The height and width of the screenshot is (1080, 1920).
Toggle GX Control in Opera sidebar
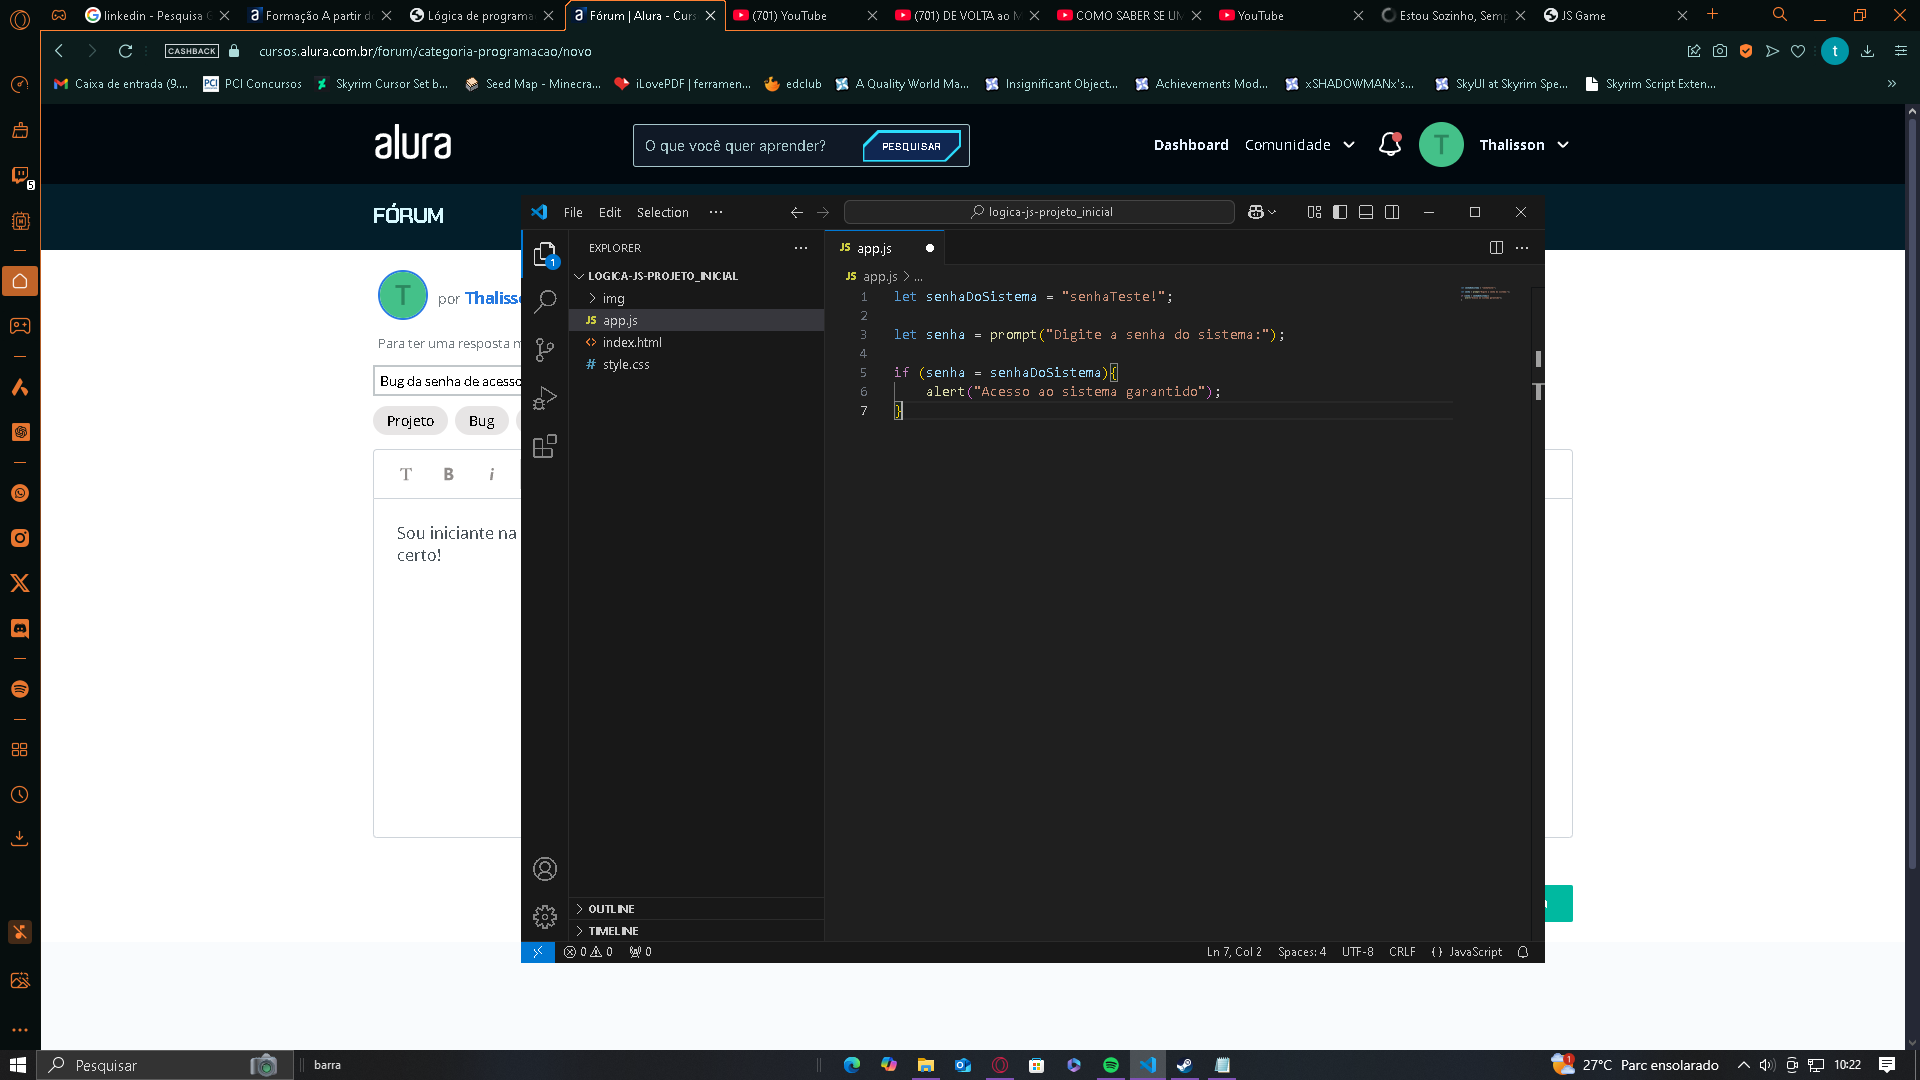20,85
